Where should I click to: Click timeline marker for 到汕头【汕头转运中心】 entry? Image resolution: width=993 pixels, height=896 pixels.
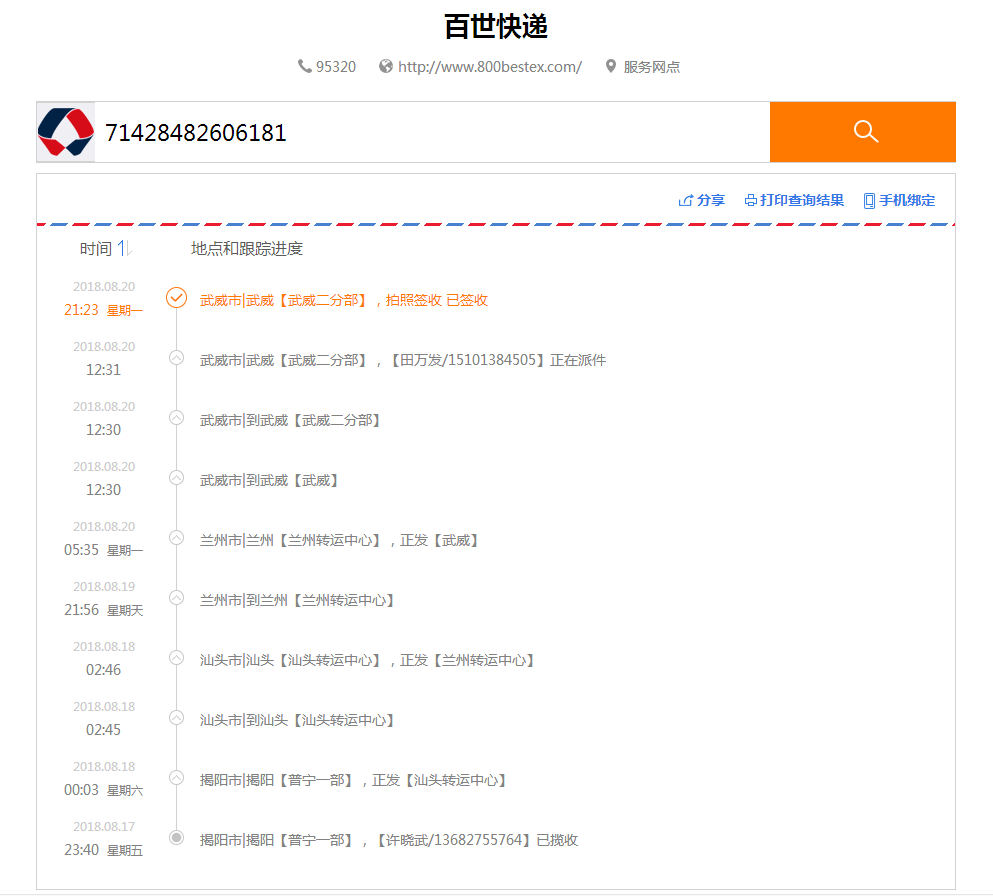(x=177, y=717)
